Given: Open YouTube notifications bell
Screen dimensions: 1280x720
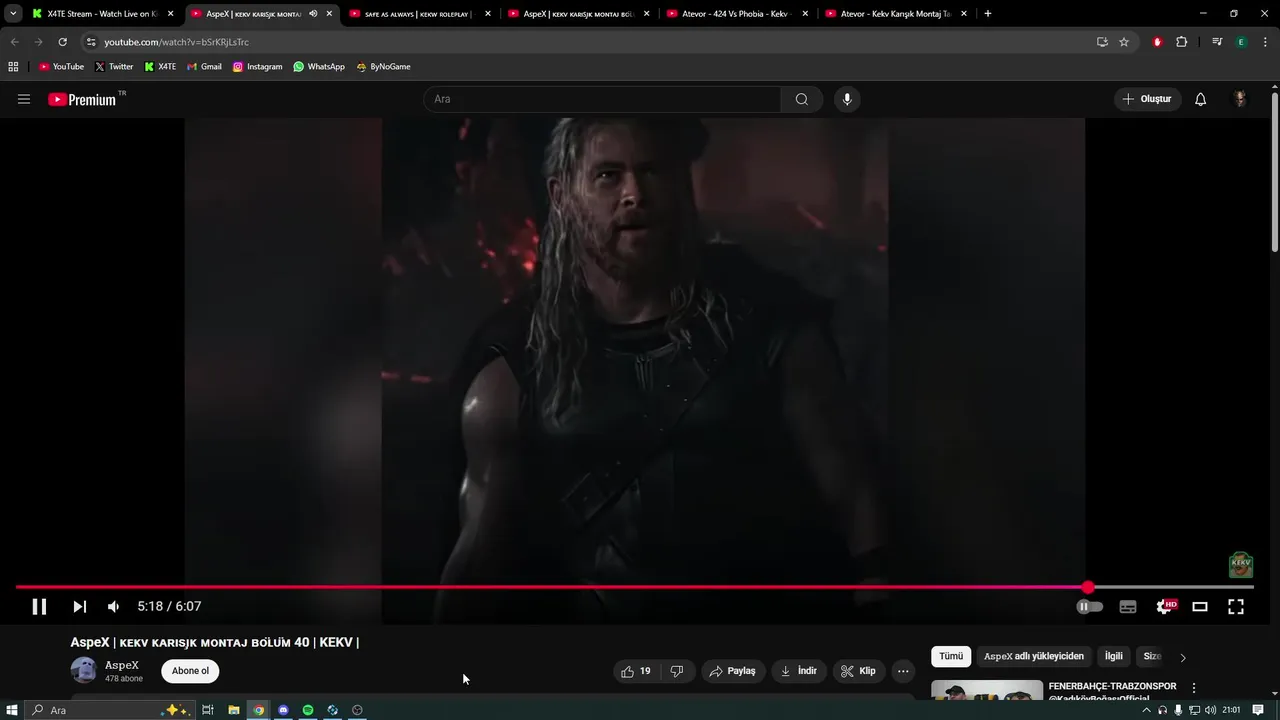Looking at the screenshot, I should point(1201,99).
